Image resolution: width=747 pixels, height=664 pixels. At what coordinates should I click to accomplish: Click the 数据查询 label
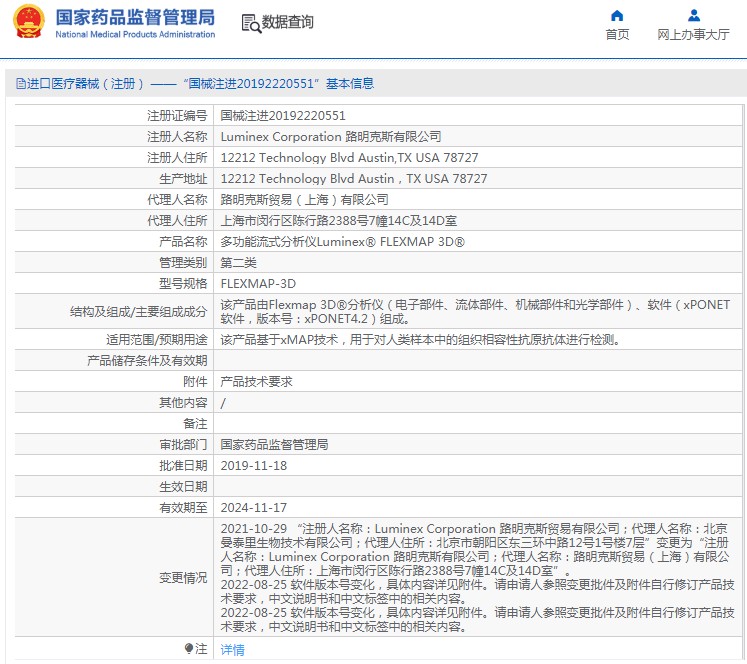[288, 22]
